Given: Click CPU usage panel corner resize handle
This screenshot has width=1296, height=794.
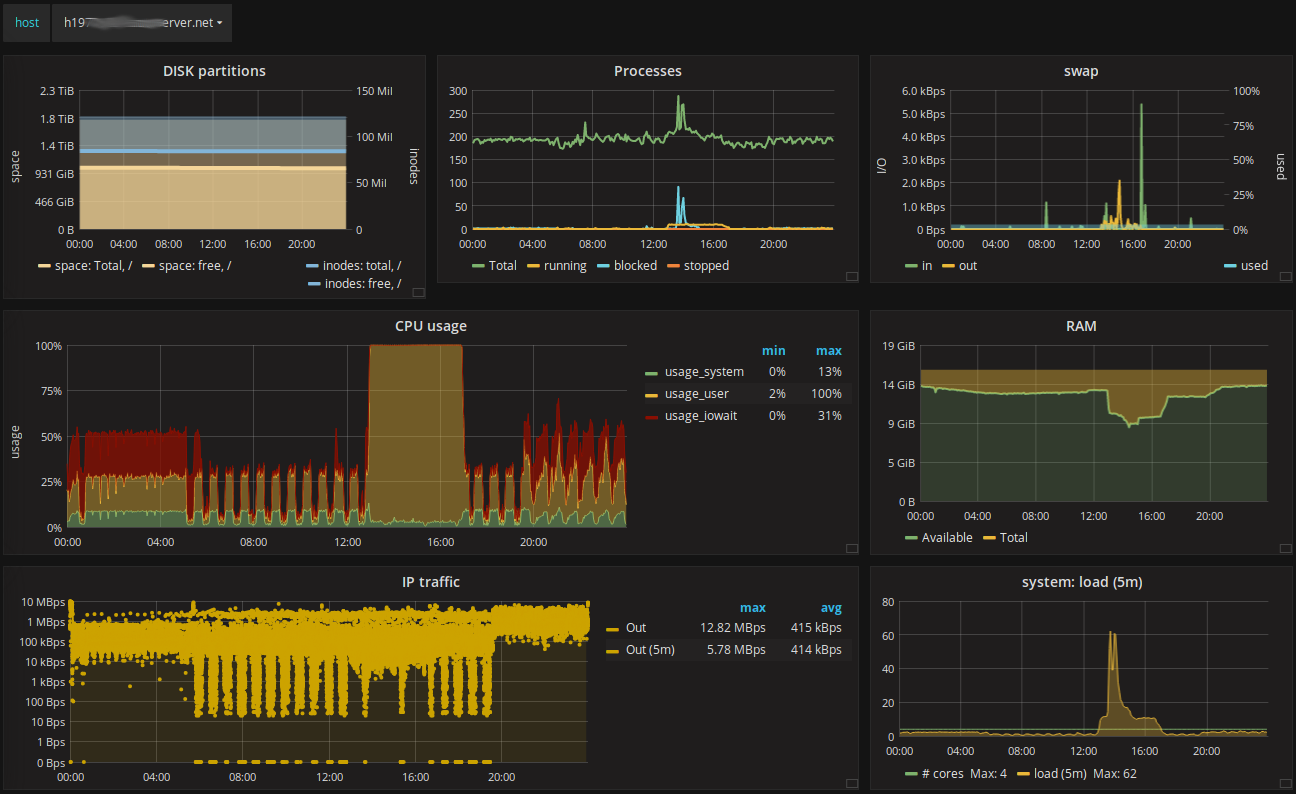Looking at the screenshot, I should 851,548.
